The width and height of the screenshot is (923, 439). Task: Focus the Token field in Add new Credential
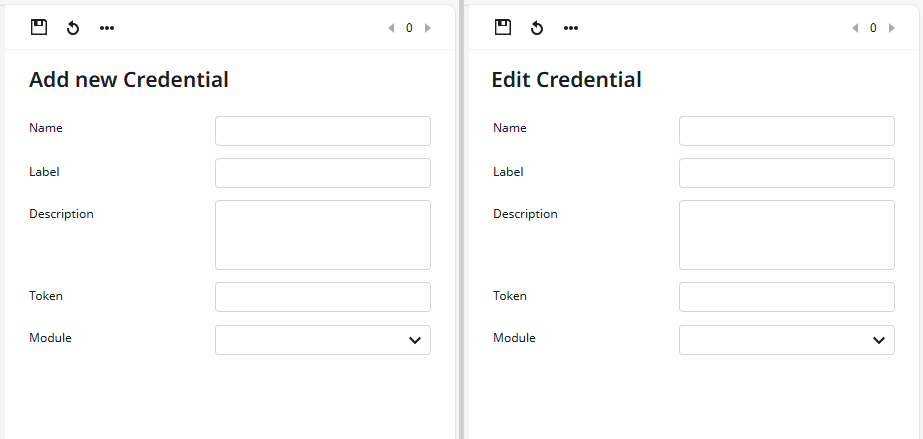point(323,297)
